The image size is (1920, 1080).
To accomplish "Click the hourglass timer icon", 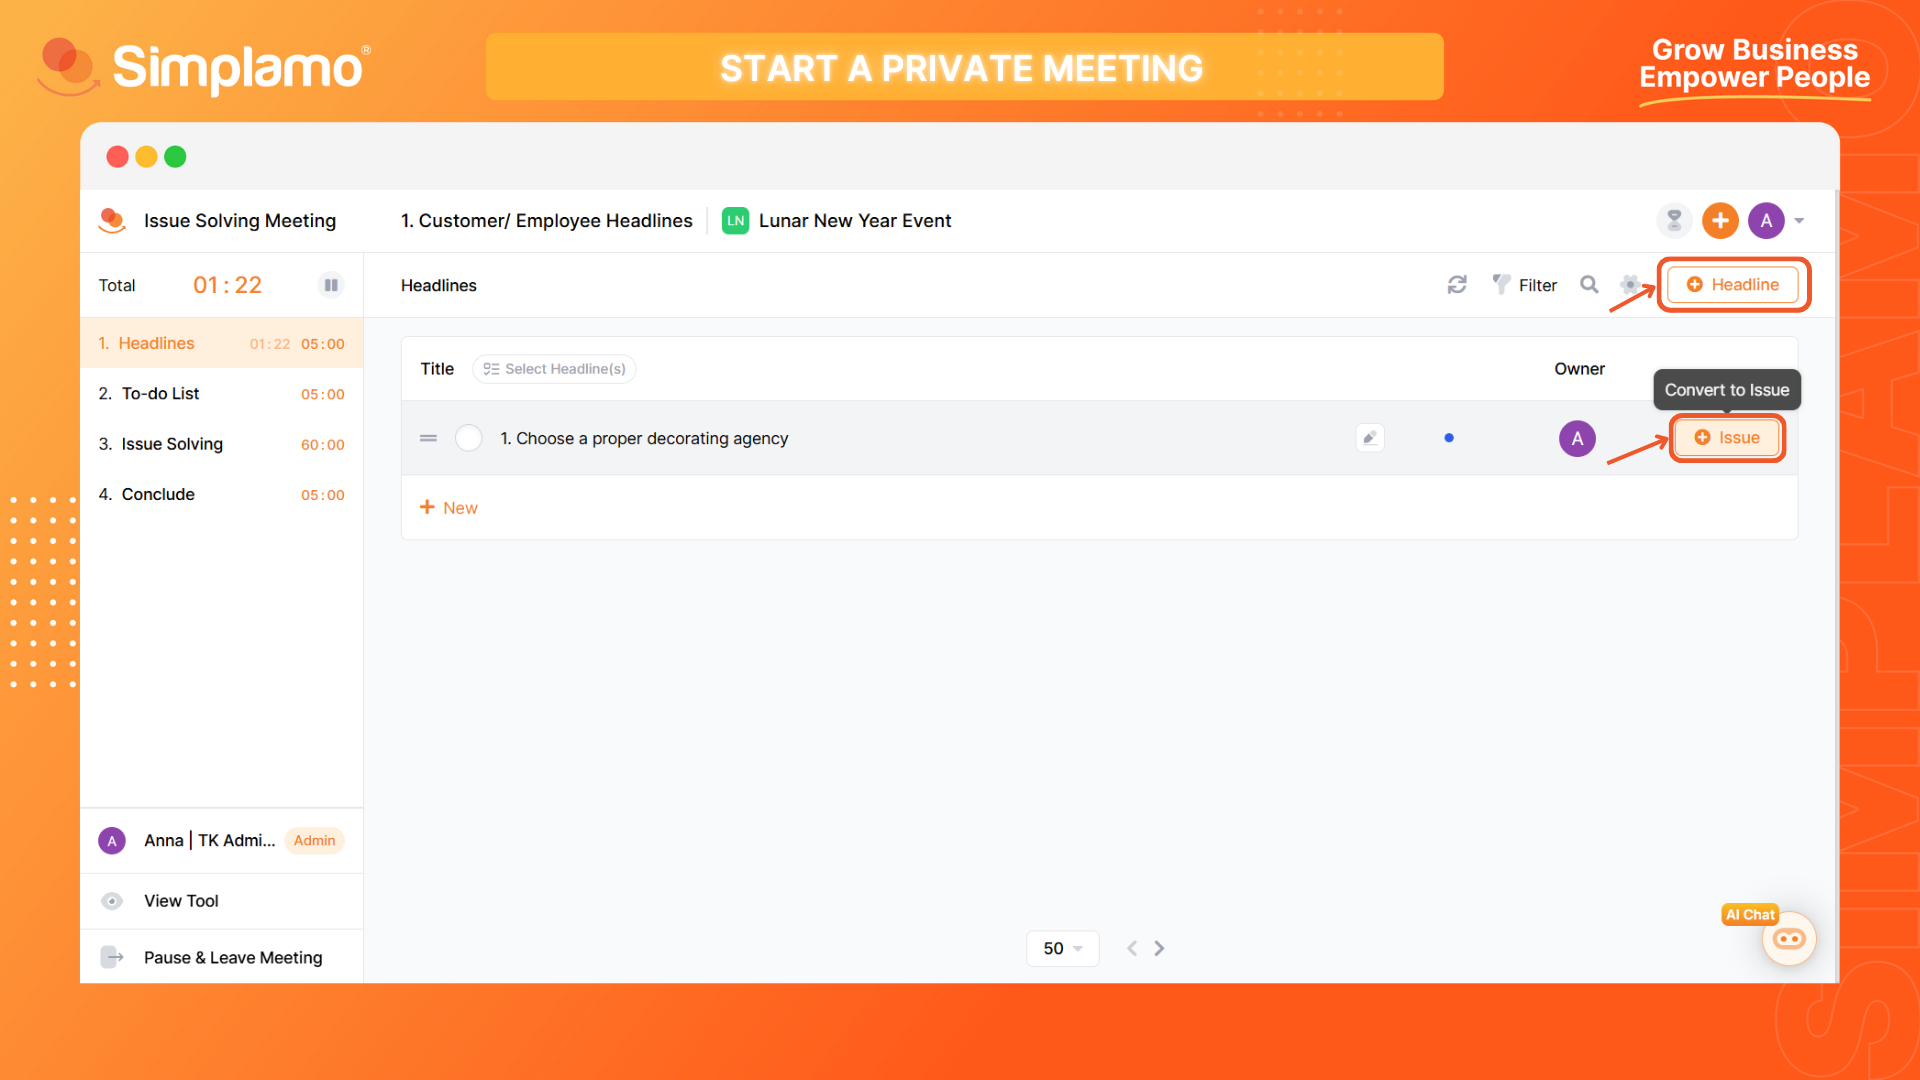I will 1674,221.
